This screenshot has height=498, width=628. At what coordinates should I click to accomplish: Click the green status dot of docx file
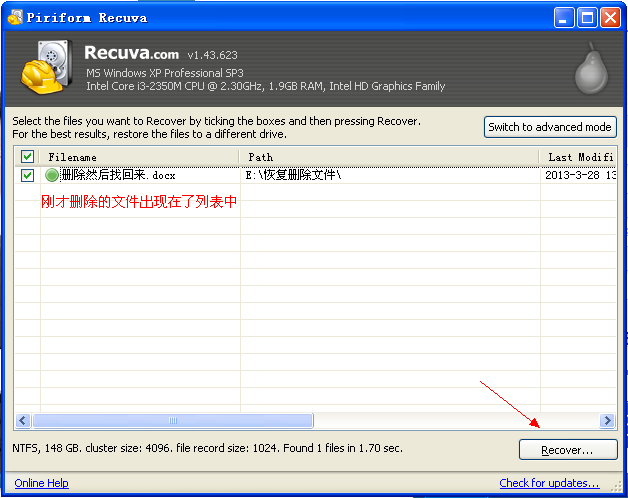(52, 175)
